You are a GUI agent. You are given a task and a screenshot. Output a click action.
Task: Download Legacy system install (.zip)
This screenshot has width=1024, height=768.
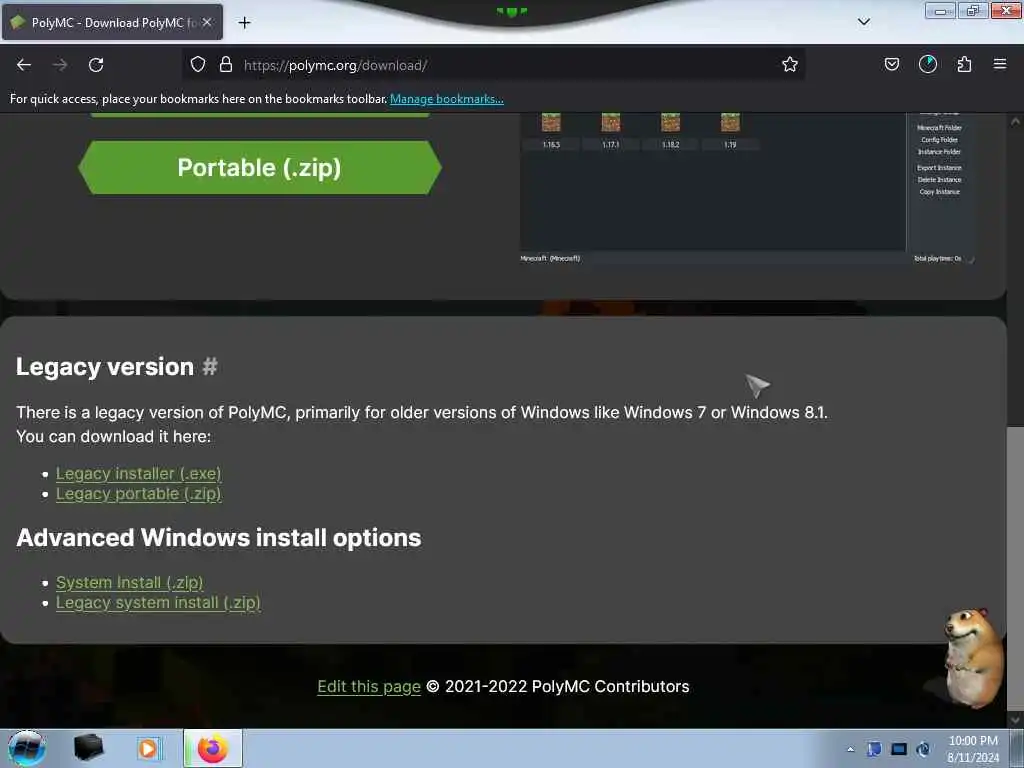pos(158,603)
